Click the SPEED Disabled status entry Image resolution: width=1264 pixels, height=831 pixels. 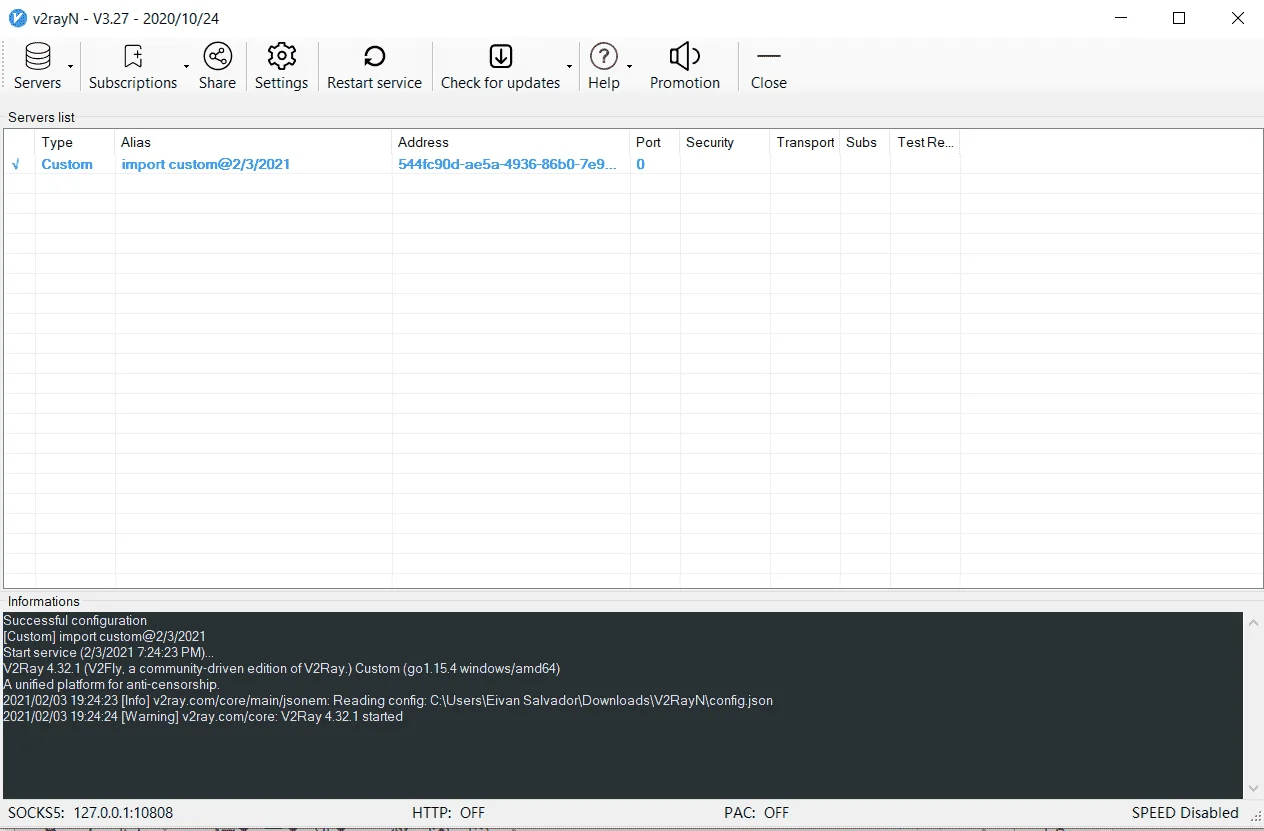[1185, 813]
